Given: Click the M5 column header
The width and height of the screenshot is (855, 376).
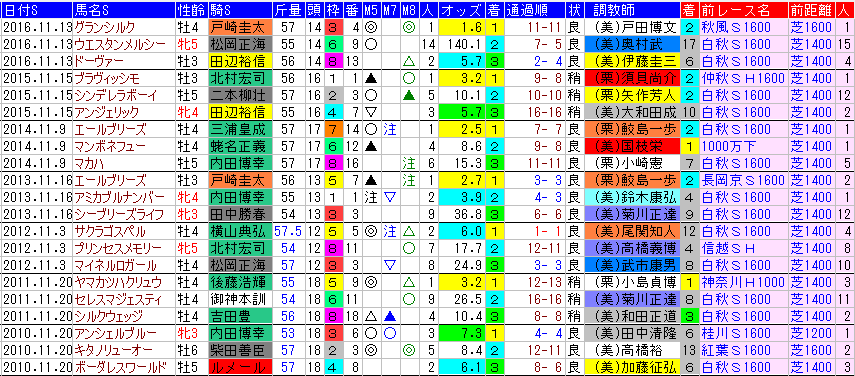Looking at the screenshot, I should click(x=371, y=10).
